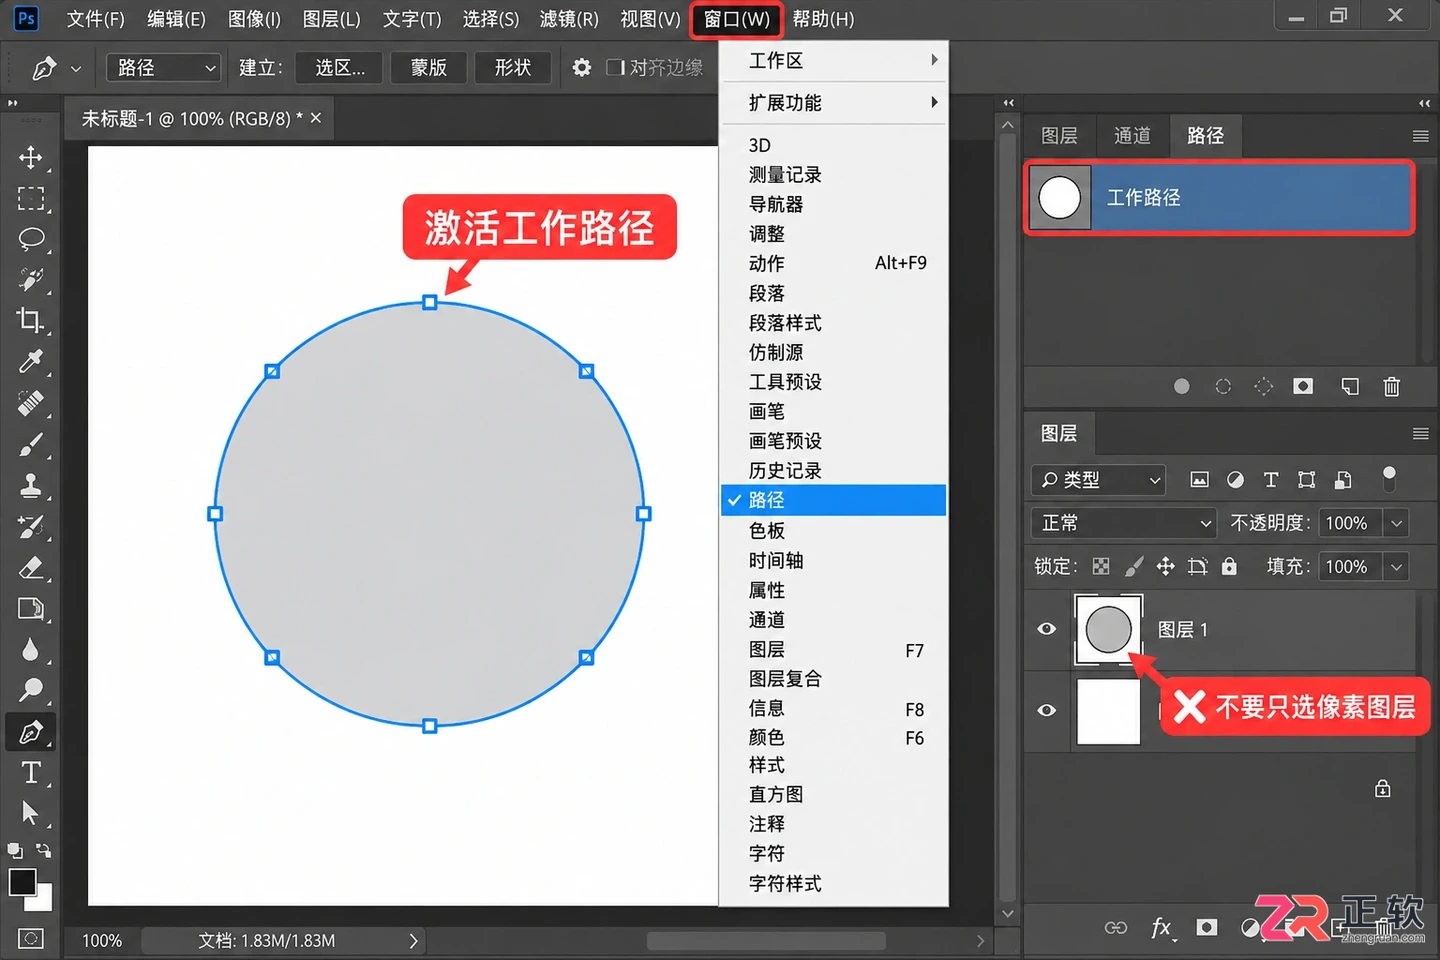Select the Brush tool
Image resolution: width=1440 pixels, height=960 pixels.
tap(31, 445)
